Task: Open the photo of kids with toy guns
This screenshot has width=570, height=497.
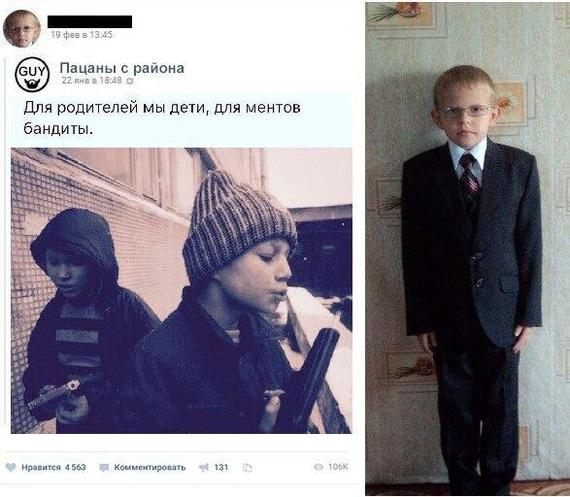Action: [181, 290]
